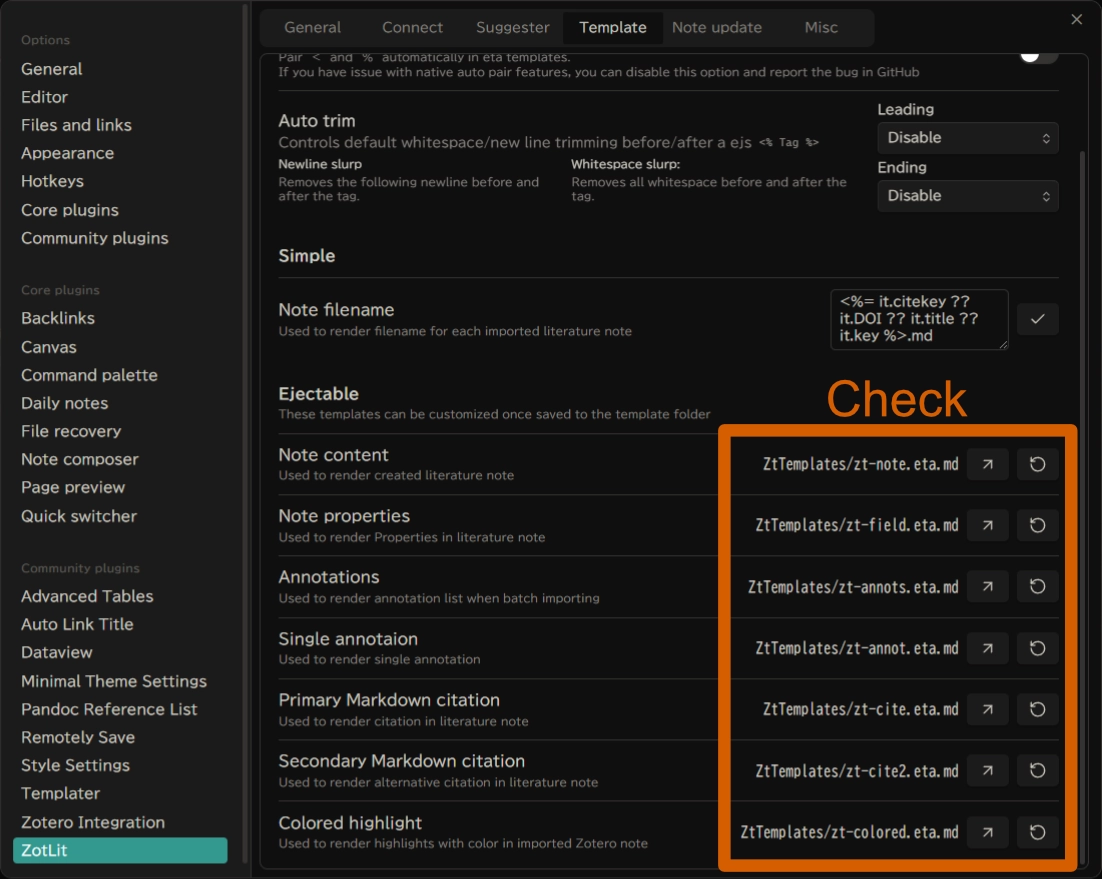This screenshot has height=879, width=1102.
Task: Reset the Annotations template to default
Action: pyautogui.click(x=1037, y=587)
